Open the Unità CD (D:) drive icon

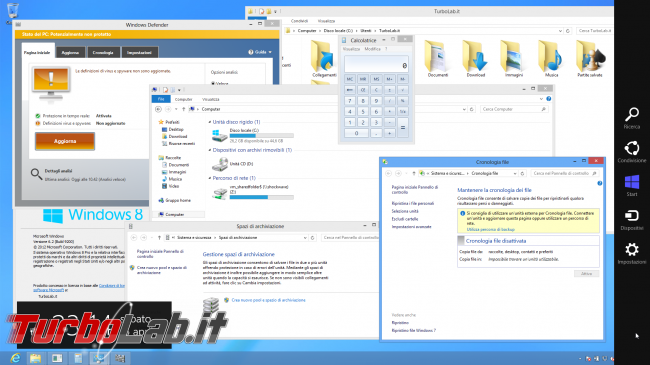pos(219,164)
